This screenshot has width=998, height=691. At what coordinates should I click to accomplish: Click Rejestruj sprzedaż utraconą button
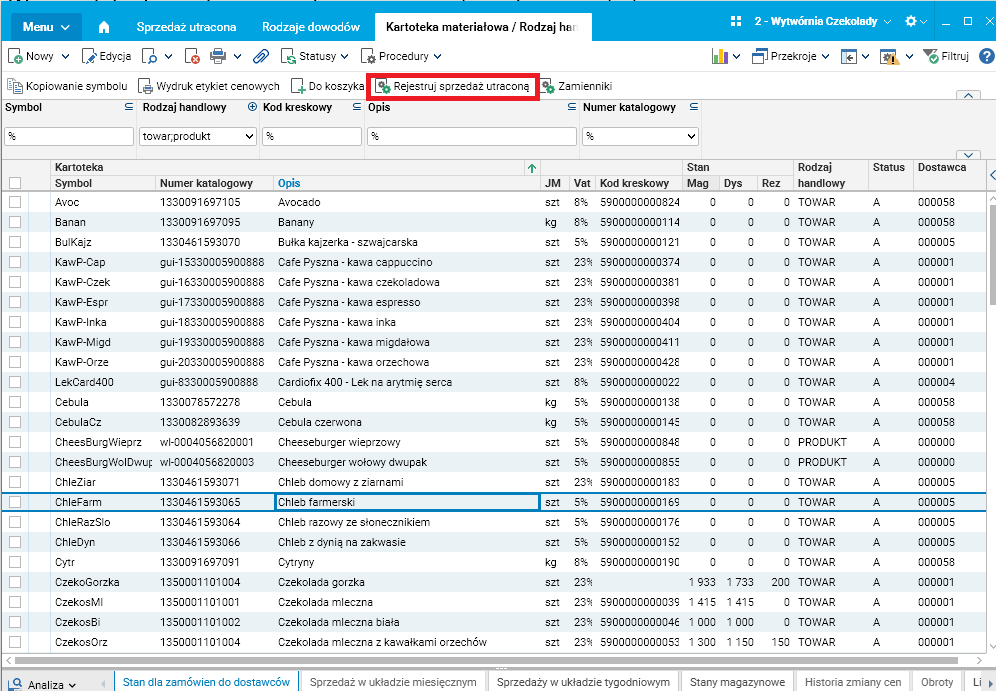(x=453, y=87)
